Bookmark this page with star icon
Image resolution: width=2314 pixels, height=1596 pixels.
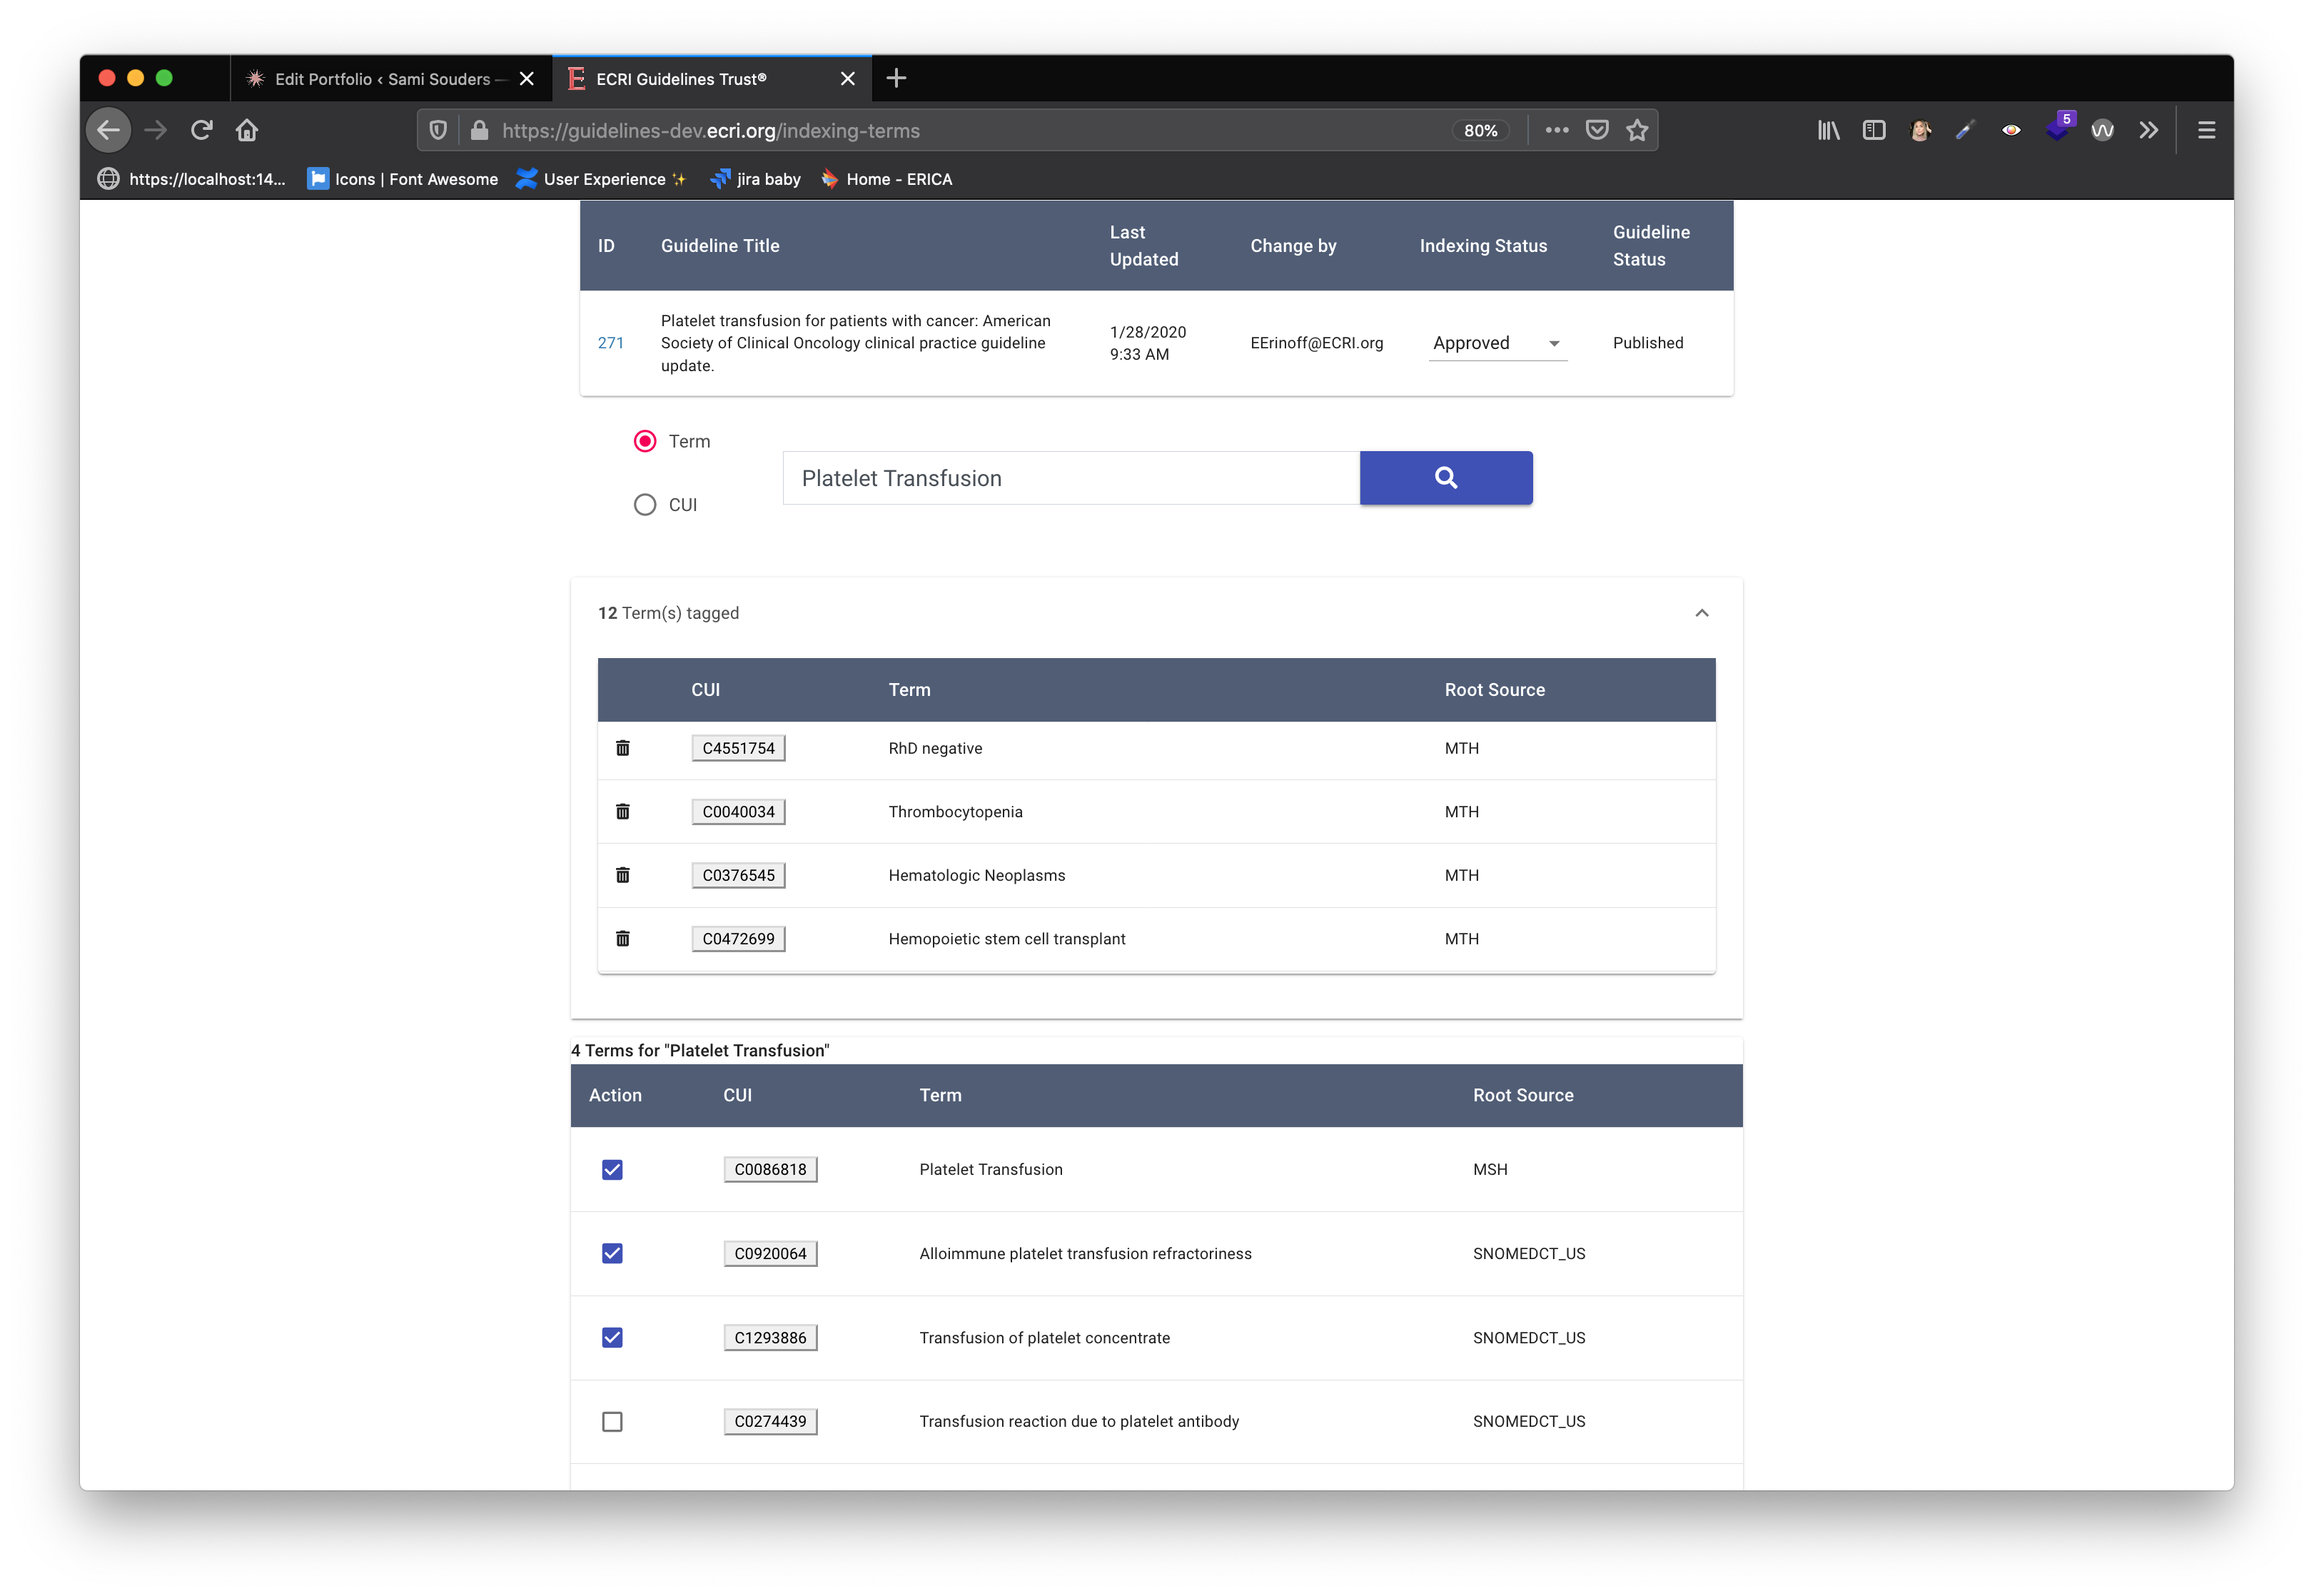[1637, 130]
